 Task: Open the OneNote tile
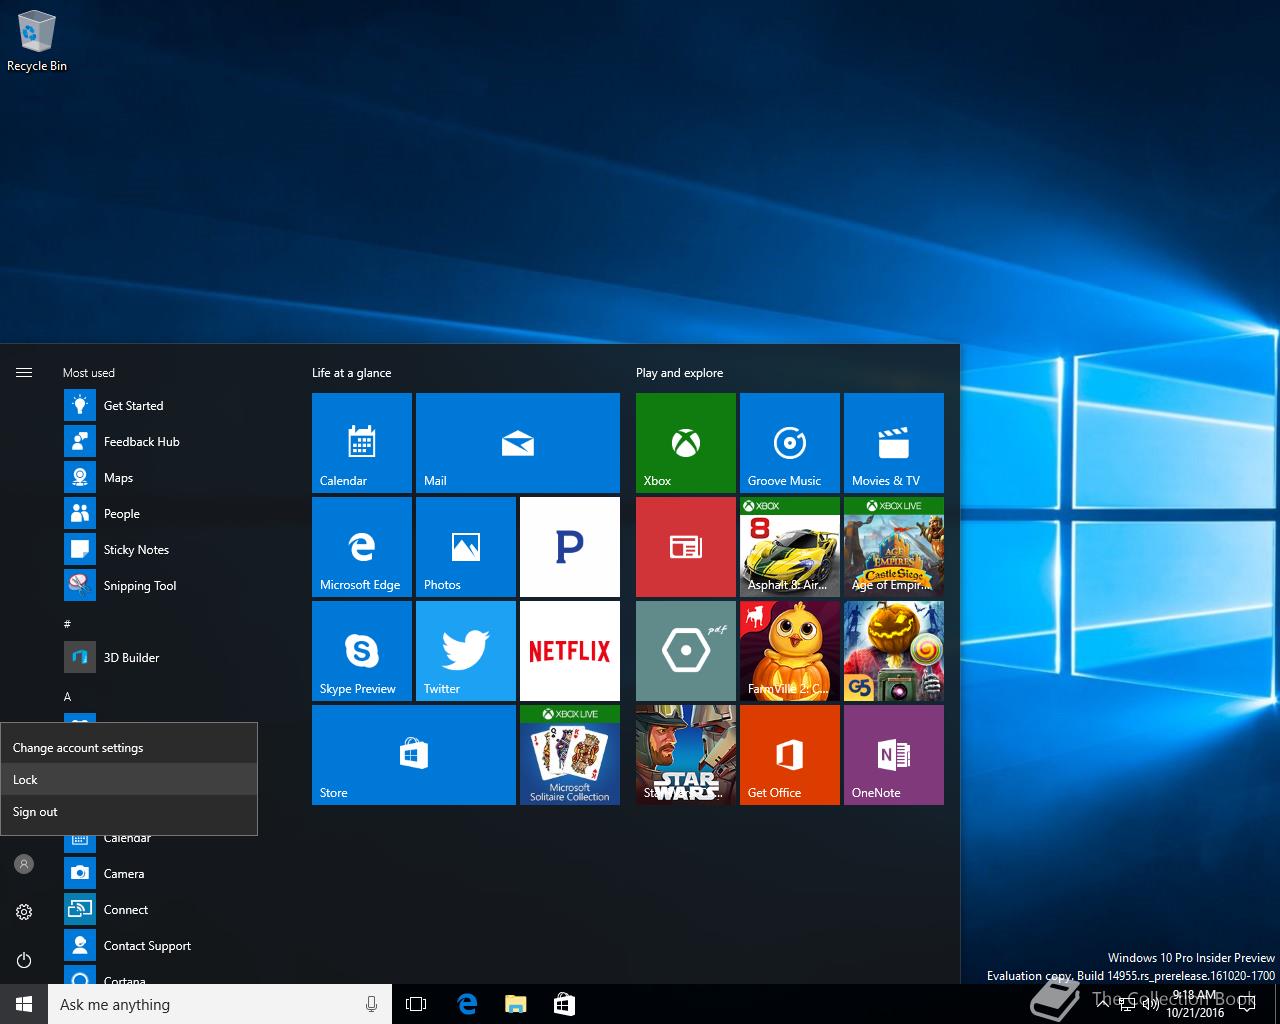tap(894, 755)
